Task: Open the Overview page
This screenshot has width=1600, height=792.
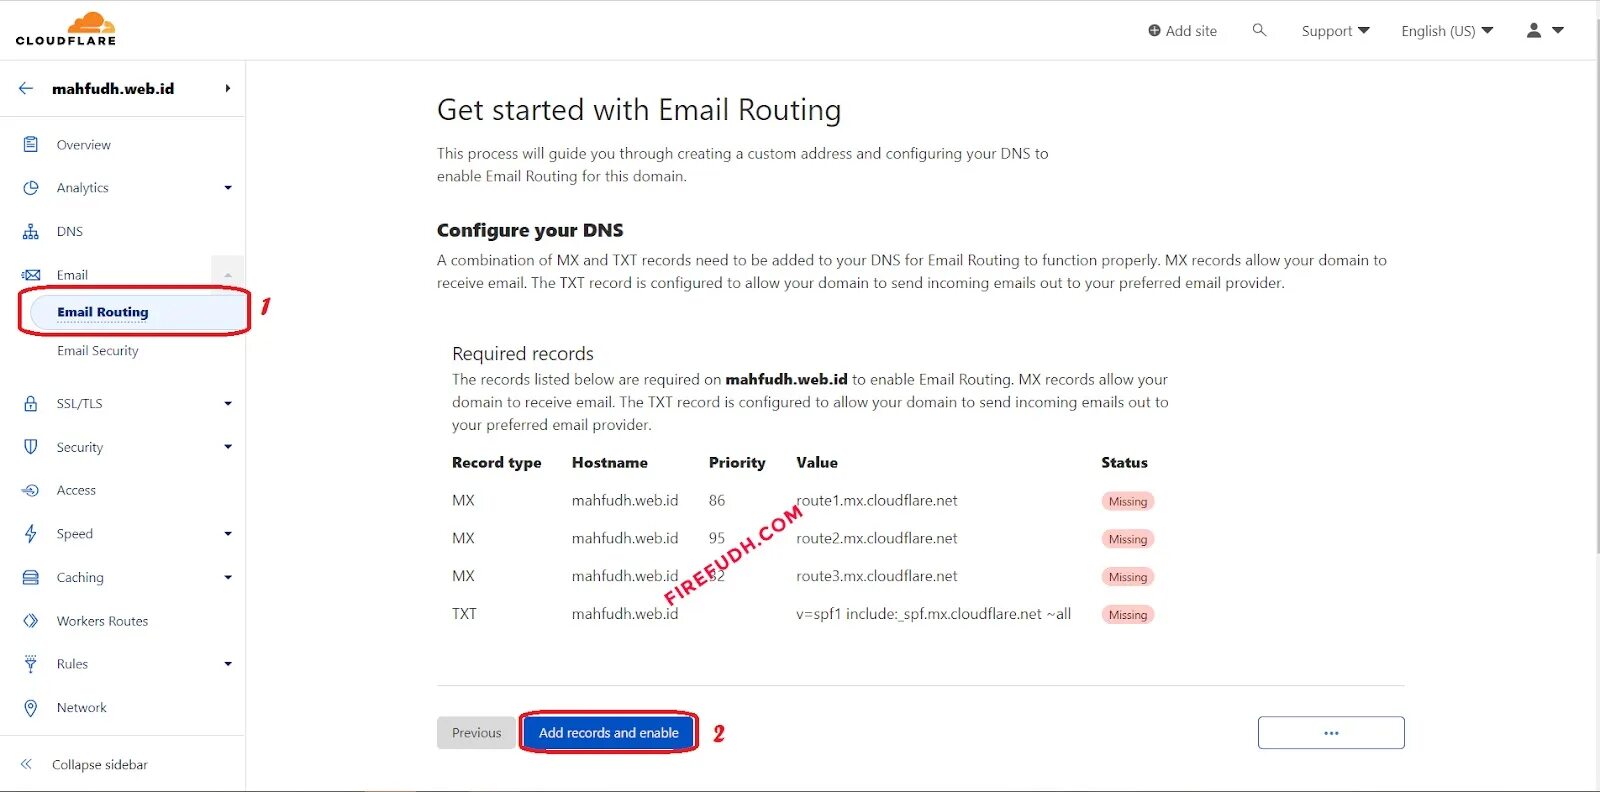Action: (84, 145)
